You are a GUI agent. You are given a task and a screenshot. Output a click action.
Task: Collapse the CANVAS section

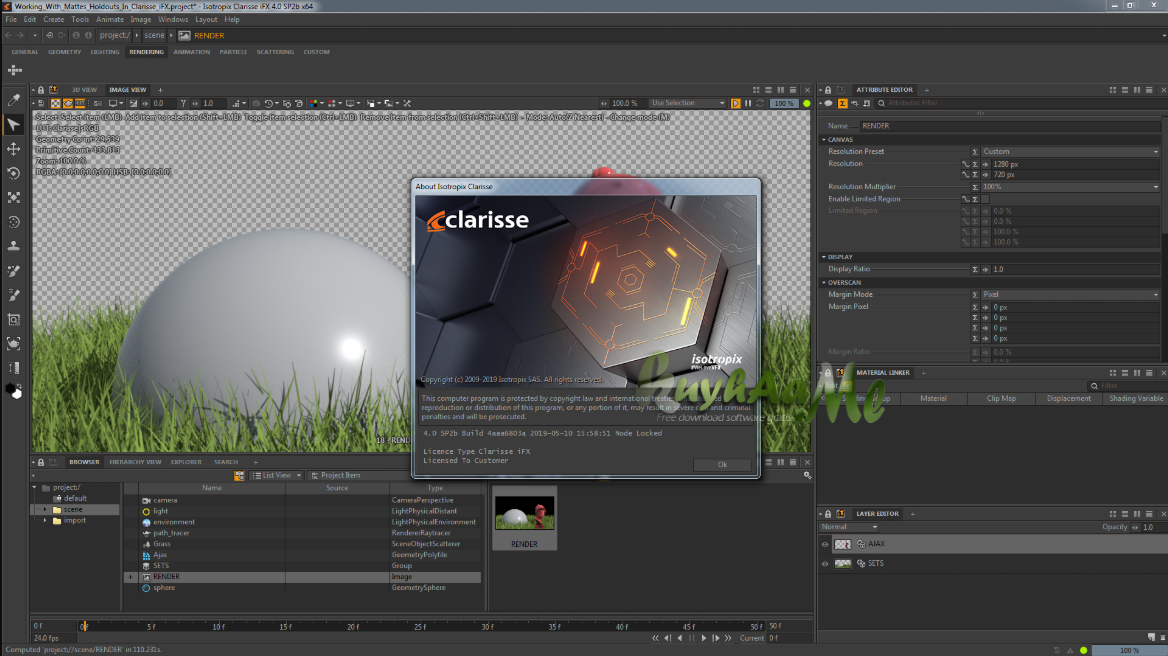[824, 140]
